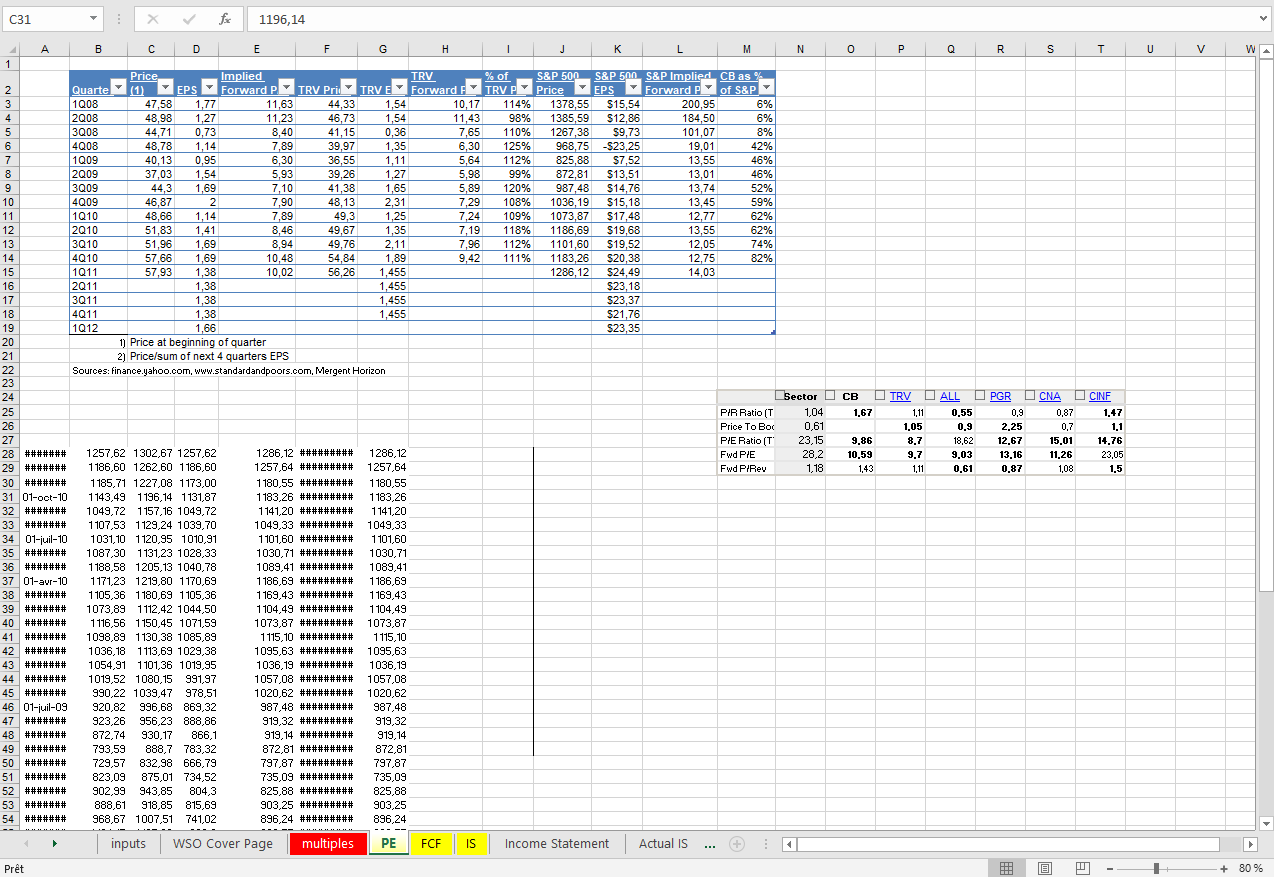Toggle the CB checkbox
Viewport: 1274px width, 877px height.
point(830,396)
